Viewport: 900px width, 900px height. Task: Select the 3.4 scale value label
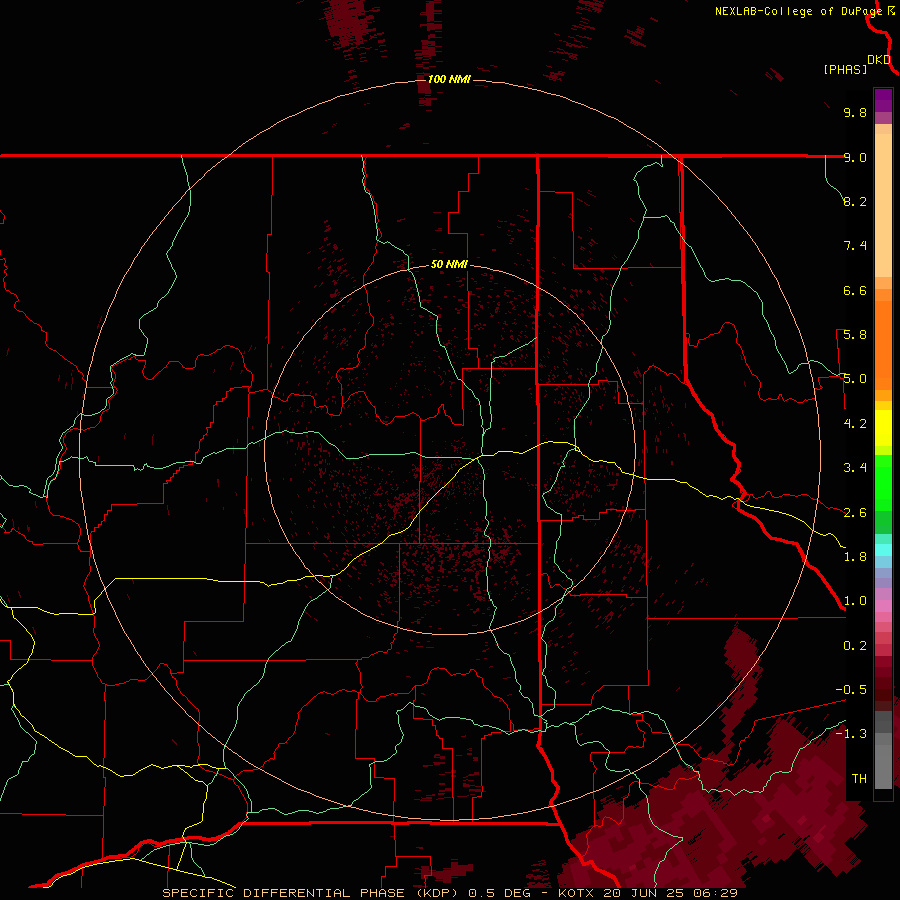click(x=855, y=468)
